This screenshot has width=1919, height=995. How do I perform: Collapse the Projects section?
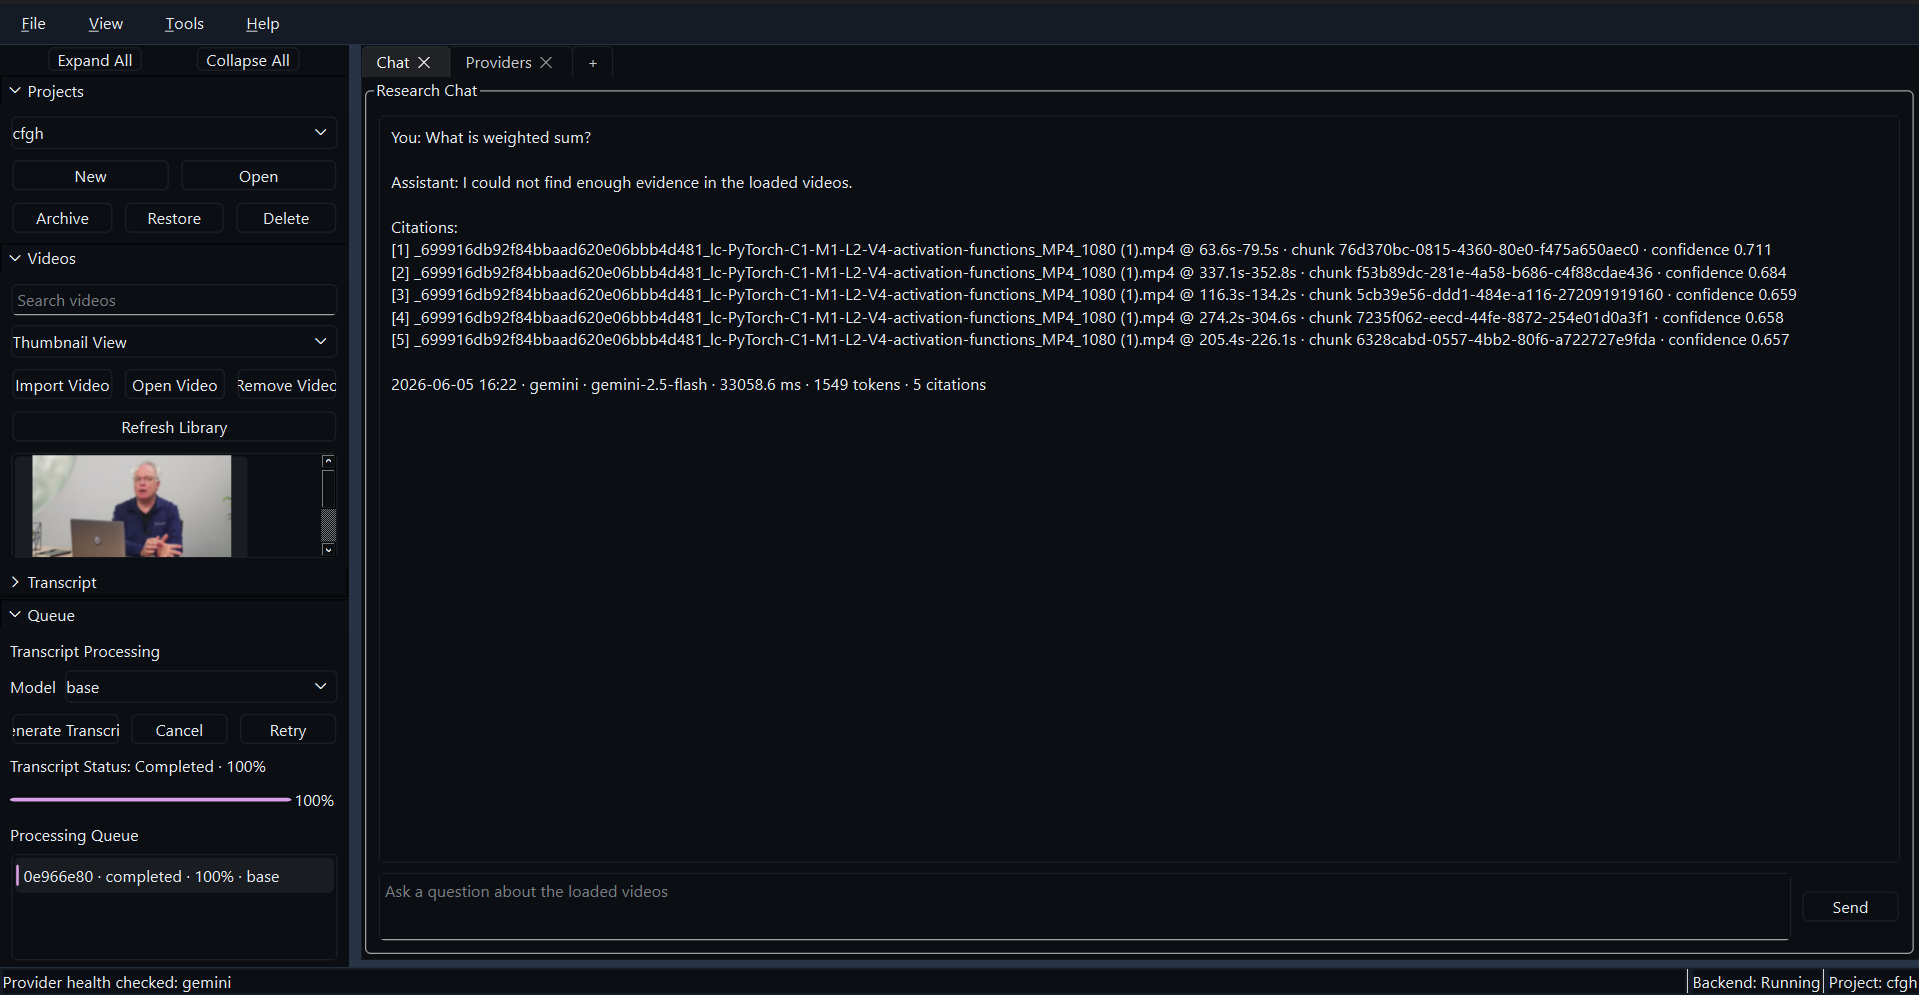(x=15, y=91)
